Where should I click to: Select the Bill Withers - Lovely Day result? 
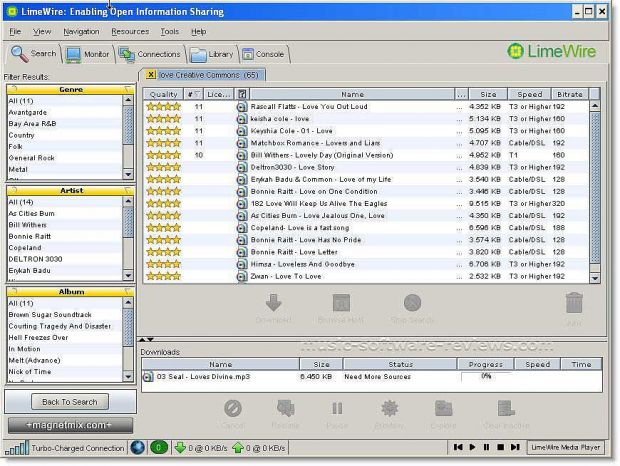click(x=367, y=155)
